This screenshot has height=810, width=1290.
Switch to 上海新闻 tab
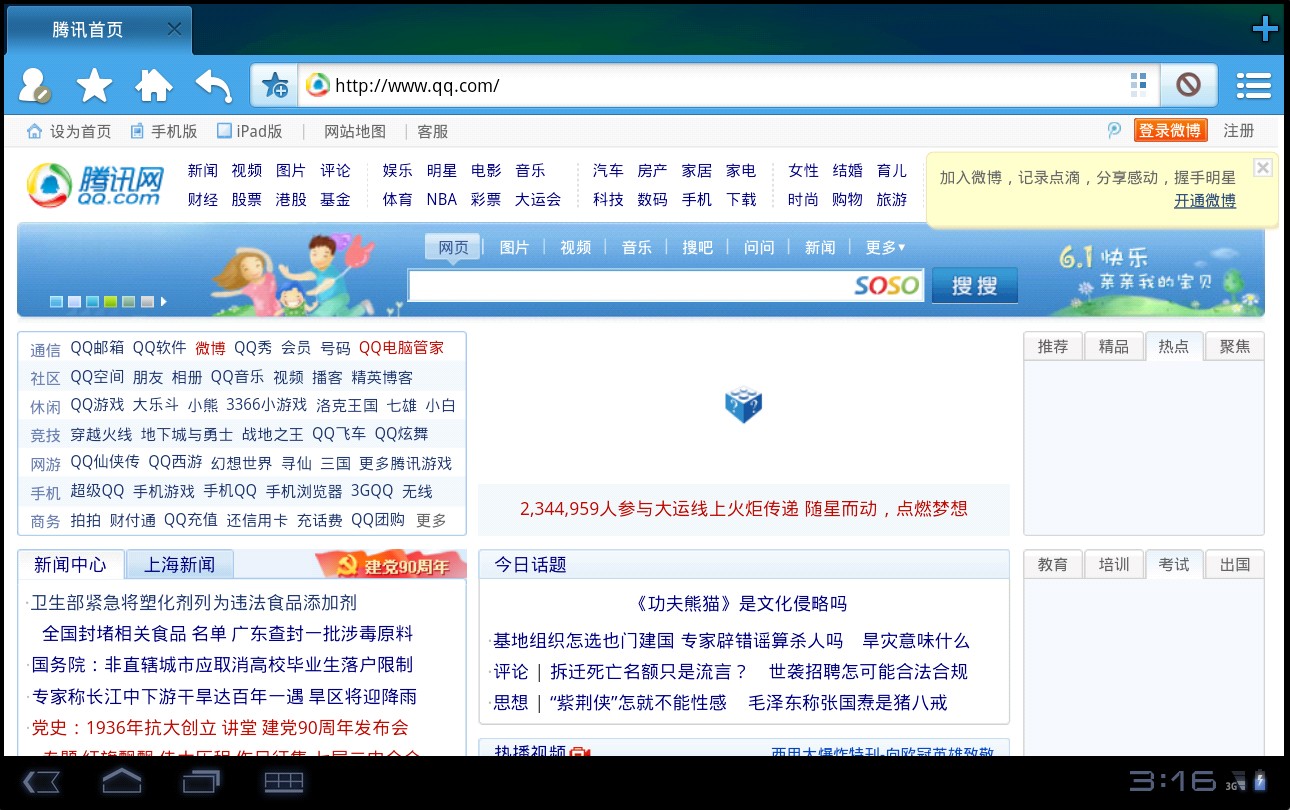click(180, 564)
